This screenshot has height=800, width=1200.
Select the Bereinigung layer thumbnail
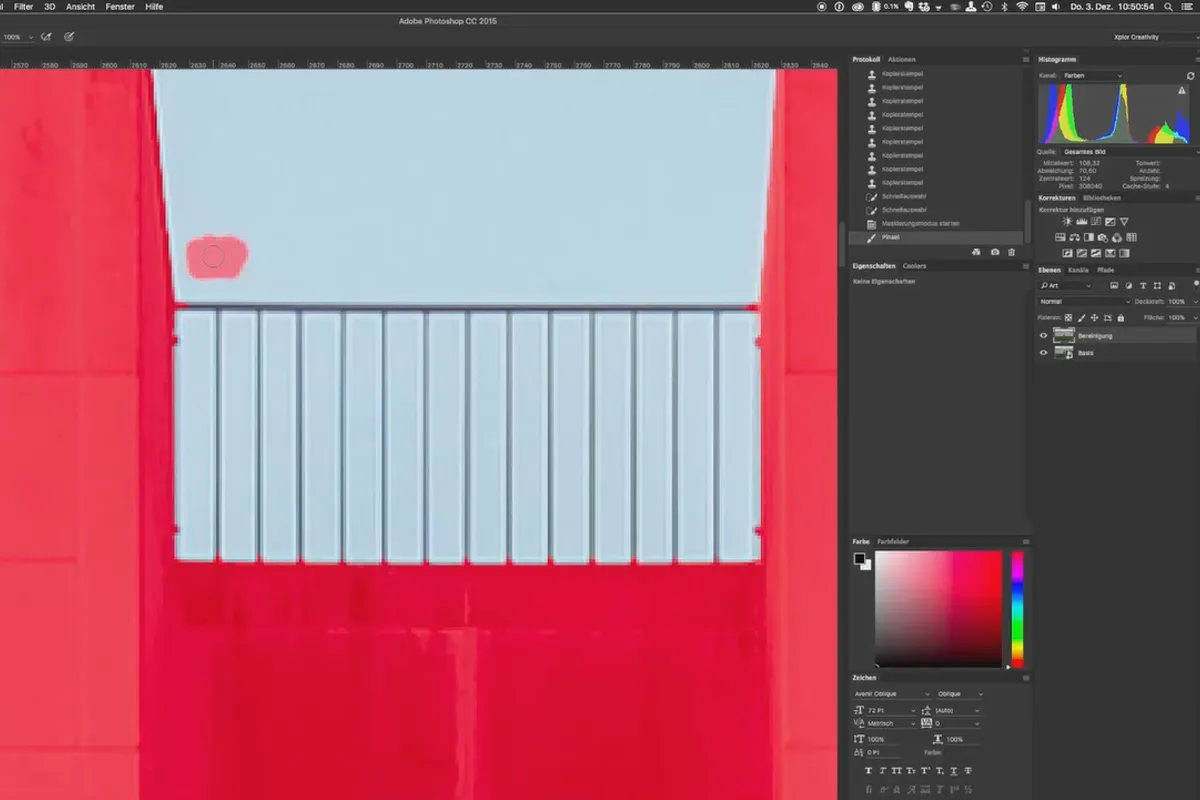[1064, 336]
